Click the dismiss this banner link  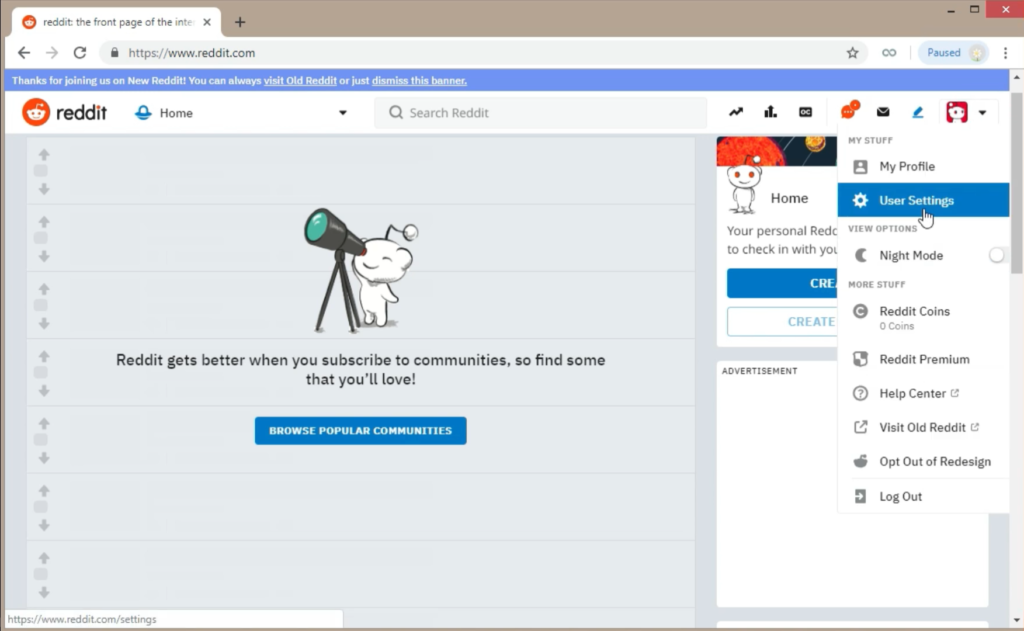tap(419, 81)
